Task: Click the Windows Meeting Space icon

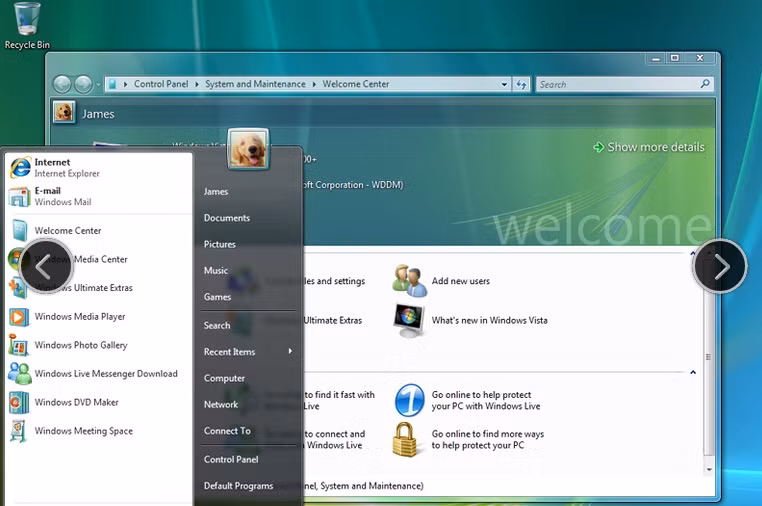Action: pos(18,431)
